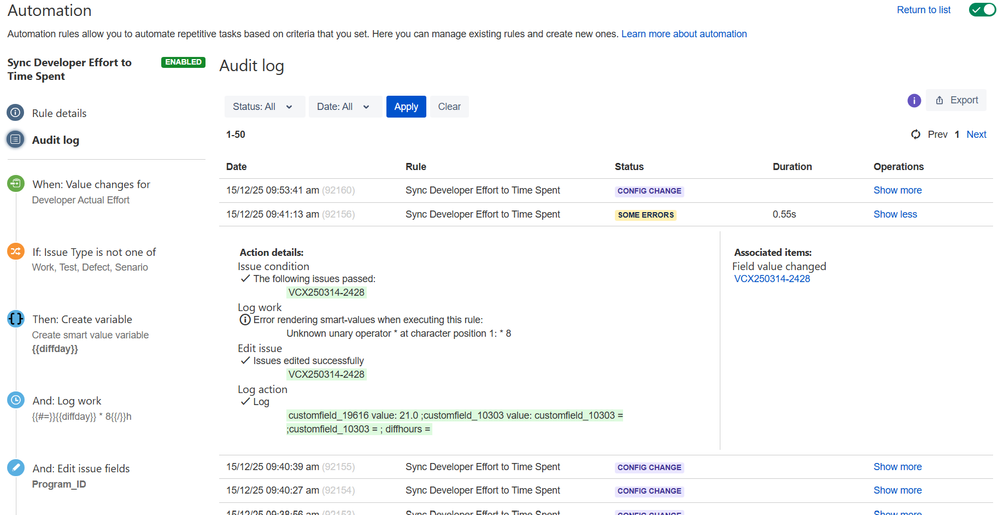The width and height of the screenshot is (998, 515).
Task: Expand entry 92154 with Show more
Action: (897, 490)
